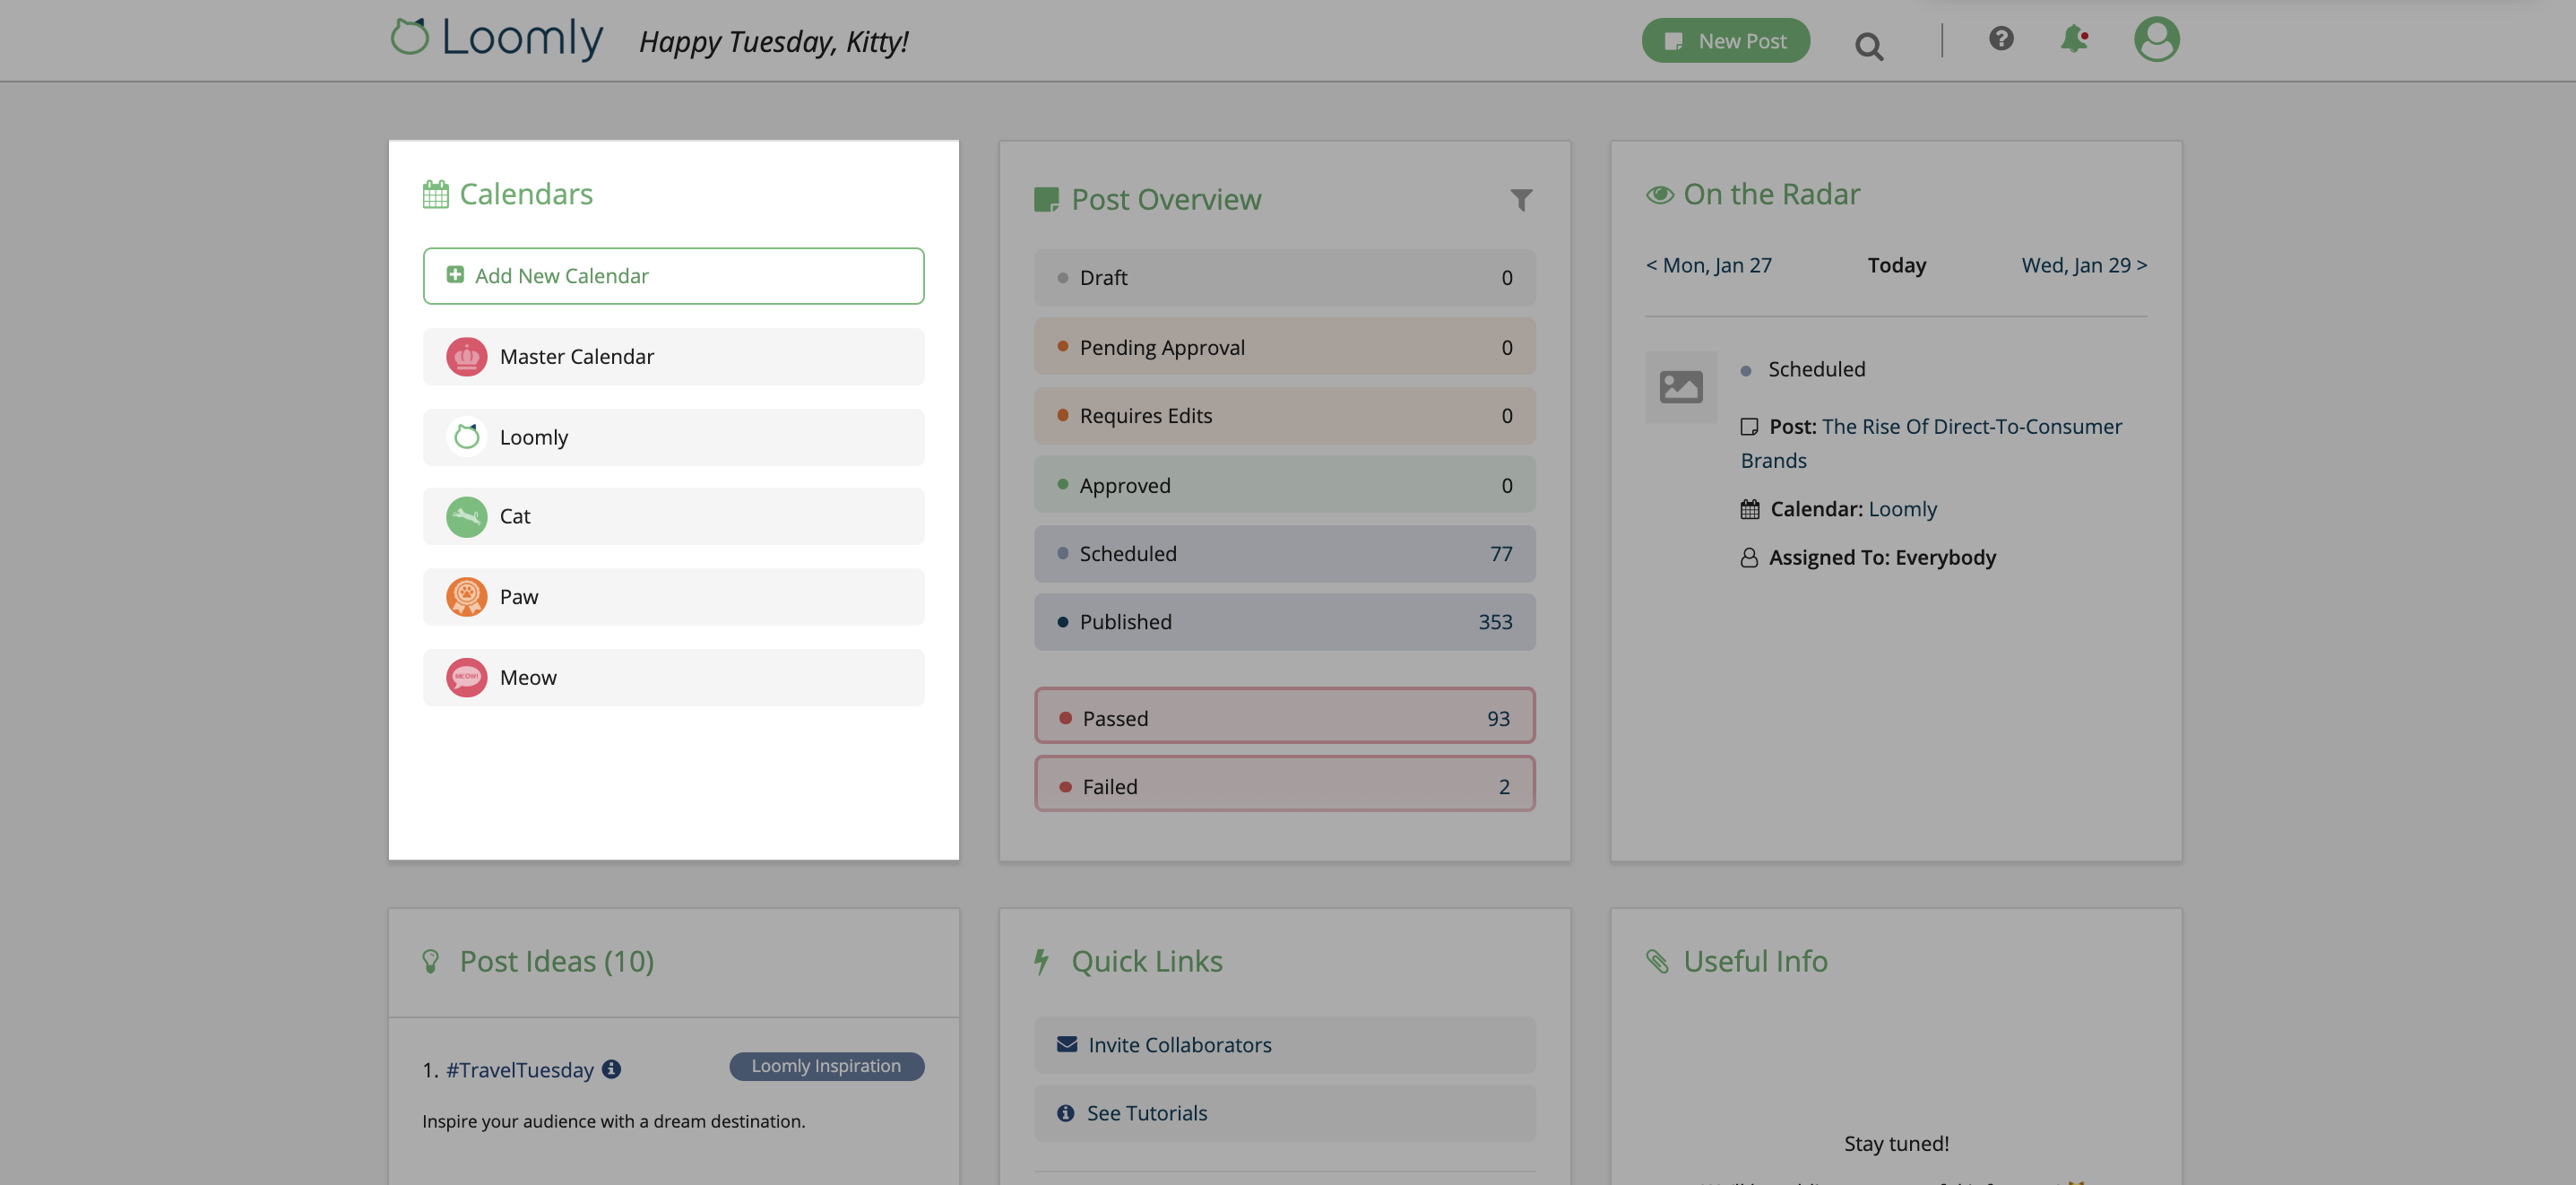
Task: Click the Paw calendar orange badge icon
Action: coord(466,597)
